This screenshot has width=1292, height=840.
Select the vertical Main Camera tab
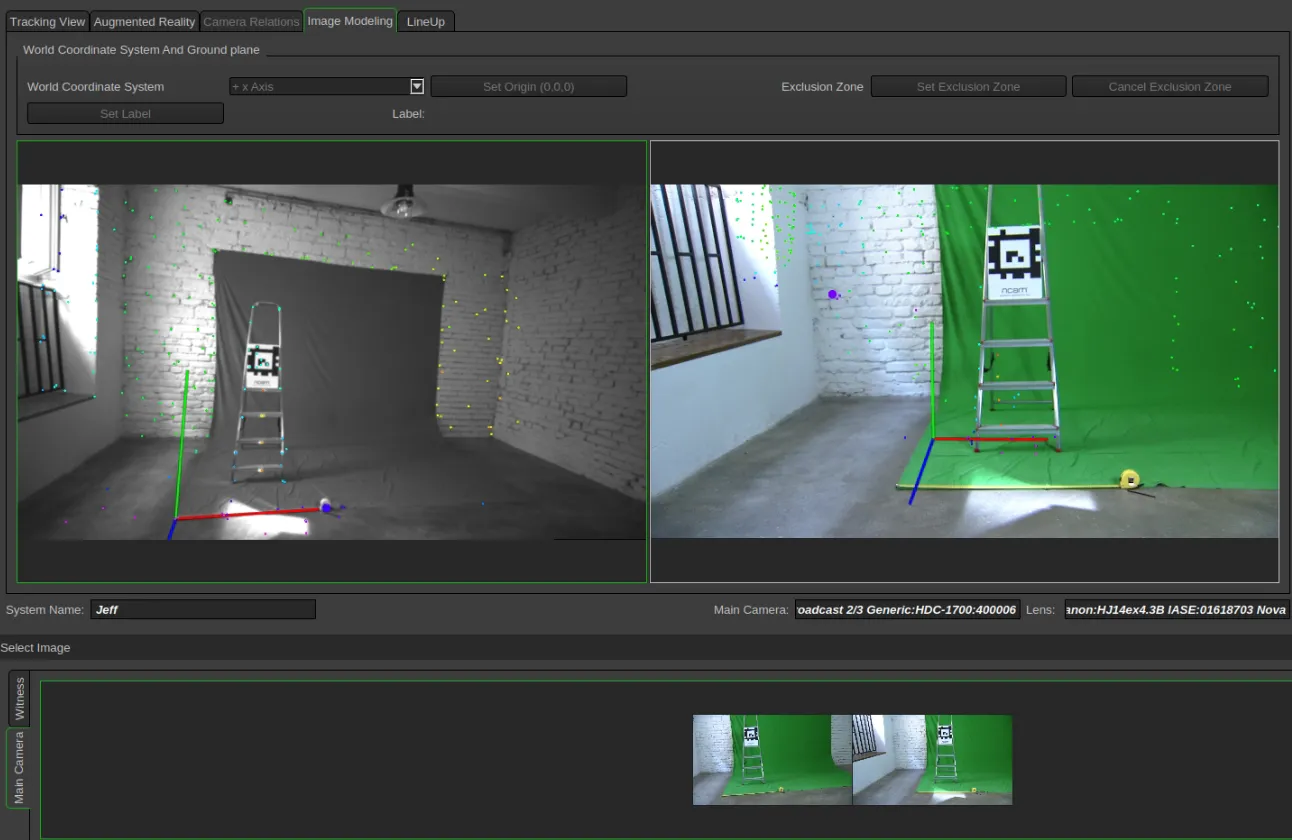(17, 768)
